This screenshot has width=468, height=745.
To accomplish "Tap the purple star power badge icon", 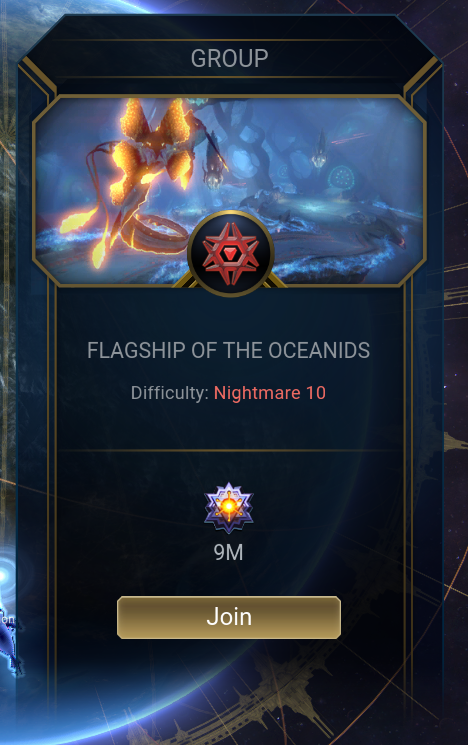I will (x=229, y=508).
